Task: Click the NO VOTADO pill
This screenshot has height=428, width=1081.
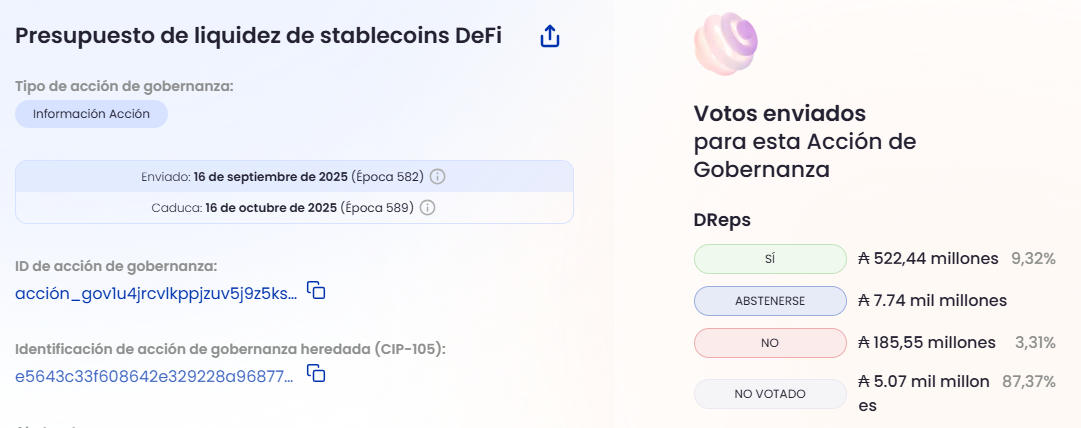Action: click(x=769, y=394)
